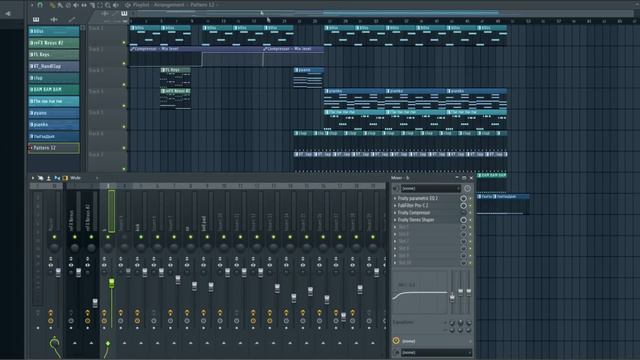Viewport: 640px width, 360px height.
Task: Select the Mute tool in playlist toolbar
Action: tap(76, 5)
